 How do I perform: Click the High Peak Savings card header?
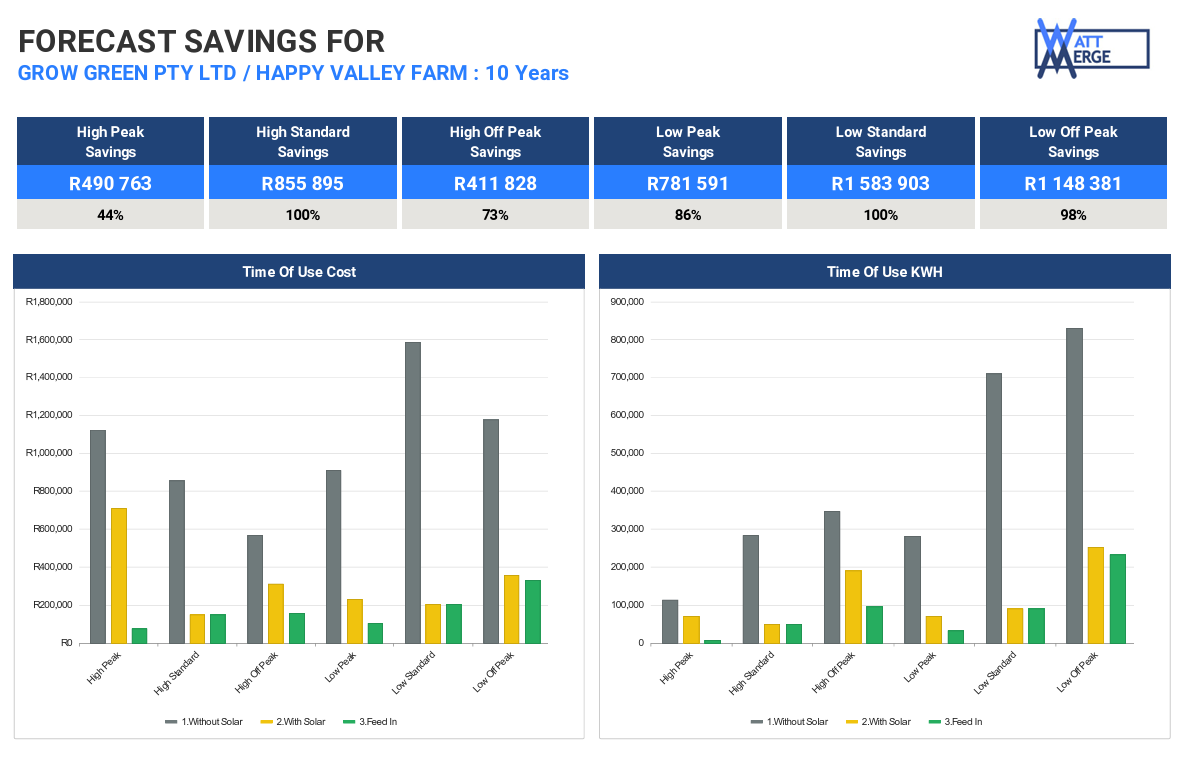pos(110,142)
